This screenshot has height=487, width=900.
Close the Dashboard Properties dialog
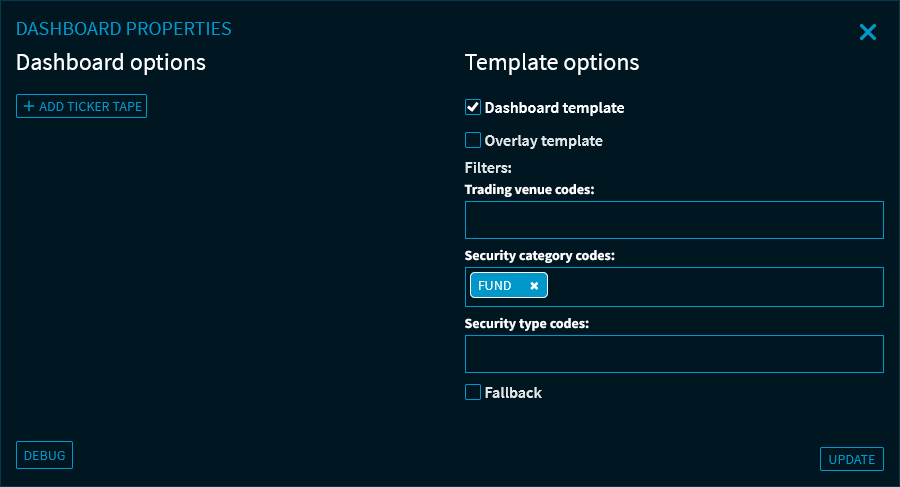point(867,32)
